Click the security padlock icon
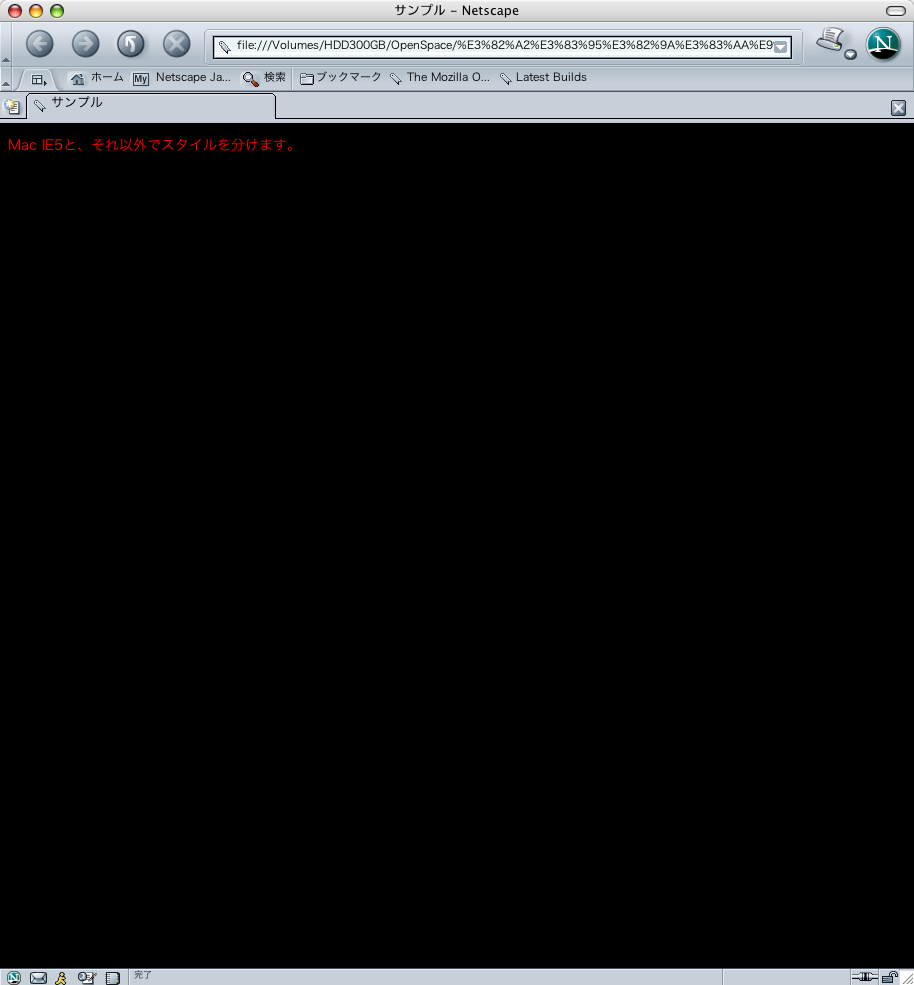Image resolution: width=914 pixels, height=985 pixels. pyautogui.click(x=889, y=977)
